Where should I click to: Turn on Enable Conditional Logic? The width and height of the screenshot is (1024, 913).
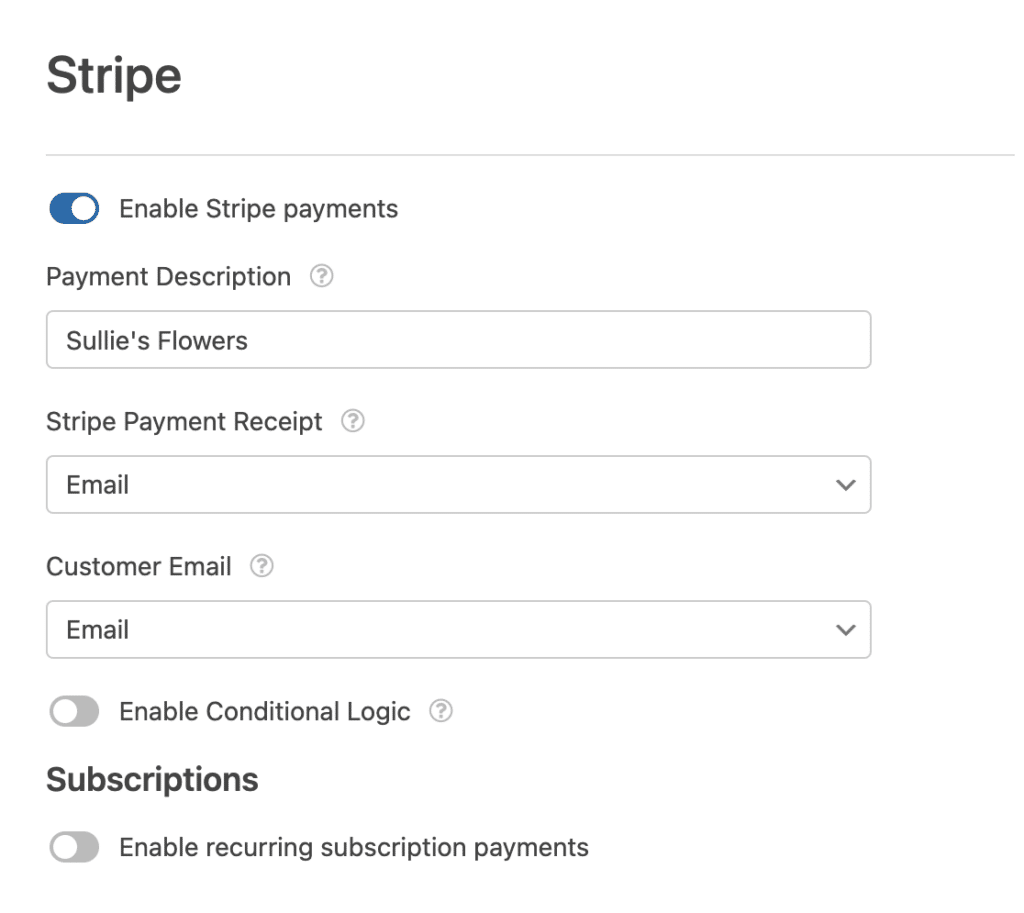[72, 711]
